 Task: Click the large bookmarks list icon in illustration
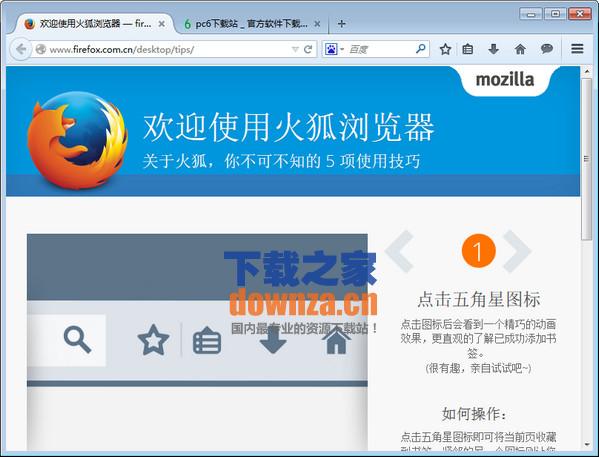pos(207,340)
